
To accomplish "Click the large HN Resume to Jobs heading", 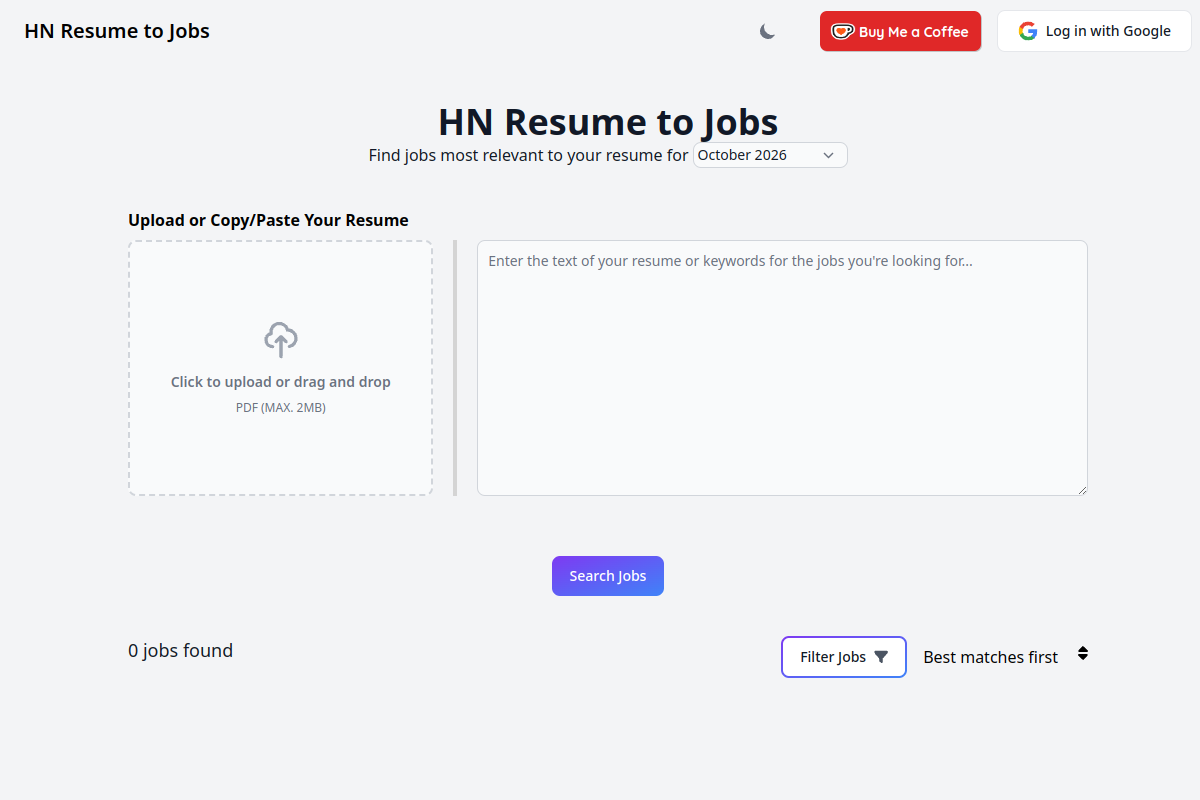I will pos(608,122).
